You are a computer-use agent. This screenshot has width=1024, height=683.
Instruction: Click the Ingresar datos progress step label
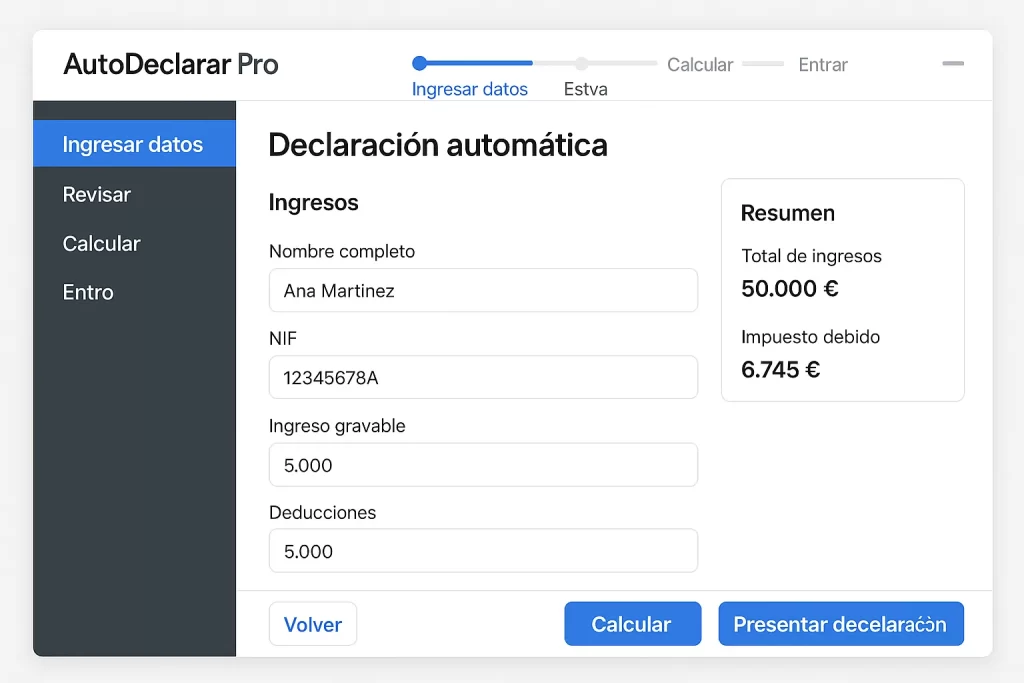470,89
